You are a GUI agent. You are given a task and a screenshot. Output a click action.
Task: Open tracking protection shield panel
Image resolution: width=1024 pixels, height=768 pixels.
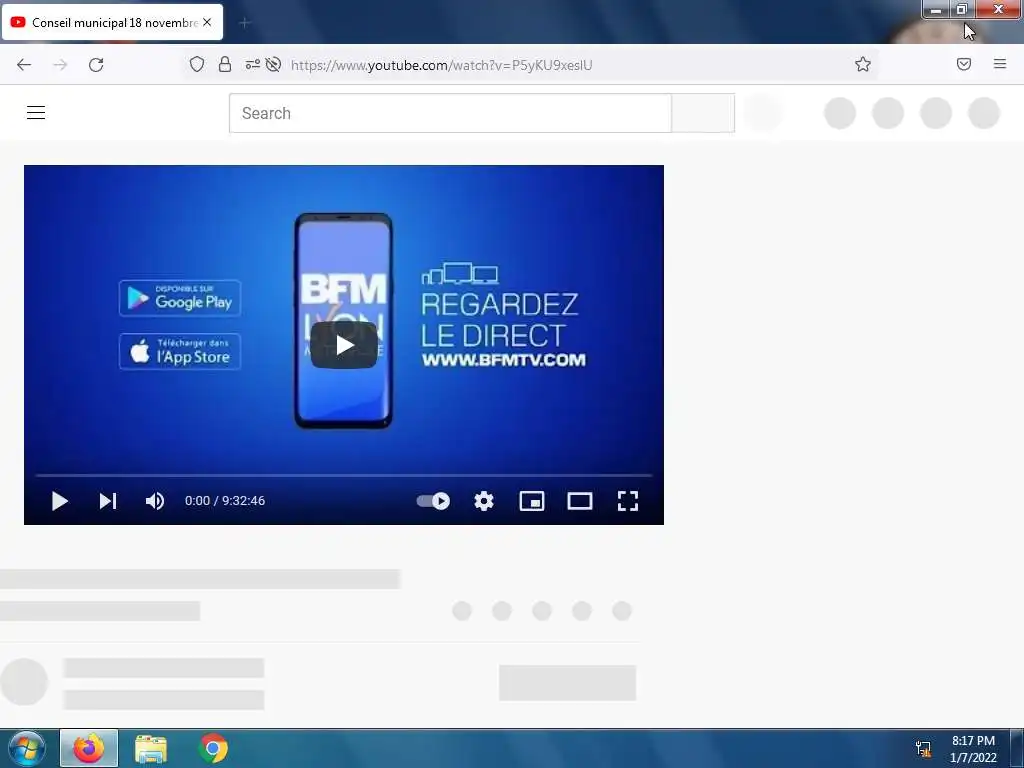pos(197,64)
